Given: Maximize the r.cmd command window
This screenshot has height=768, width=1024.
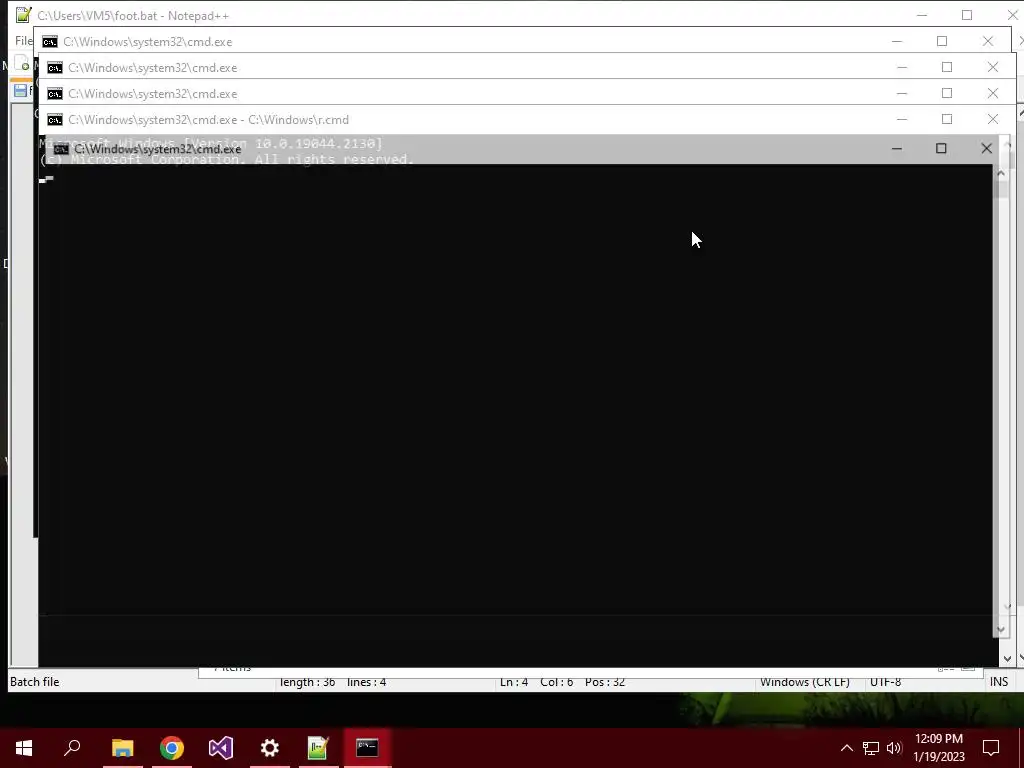Looking at the screenshot, I should pos(947,120).
